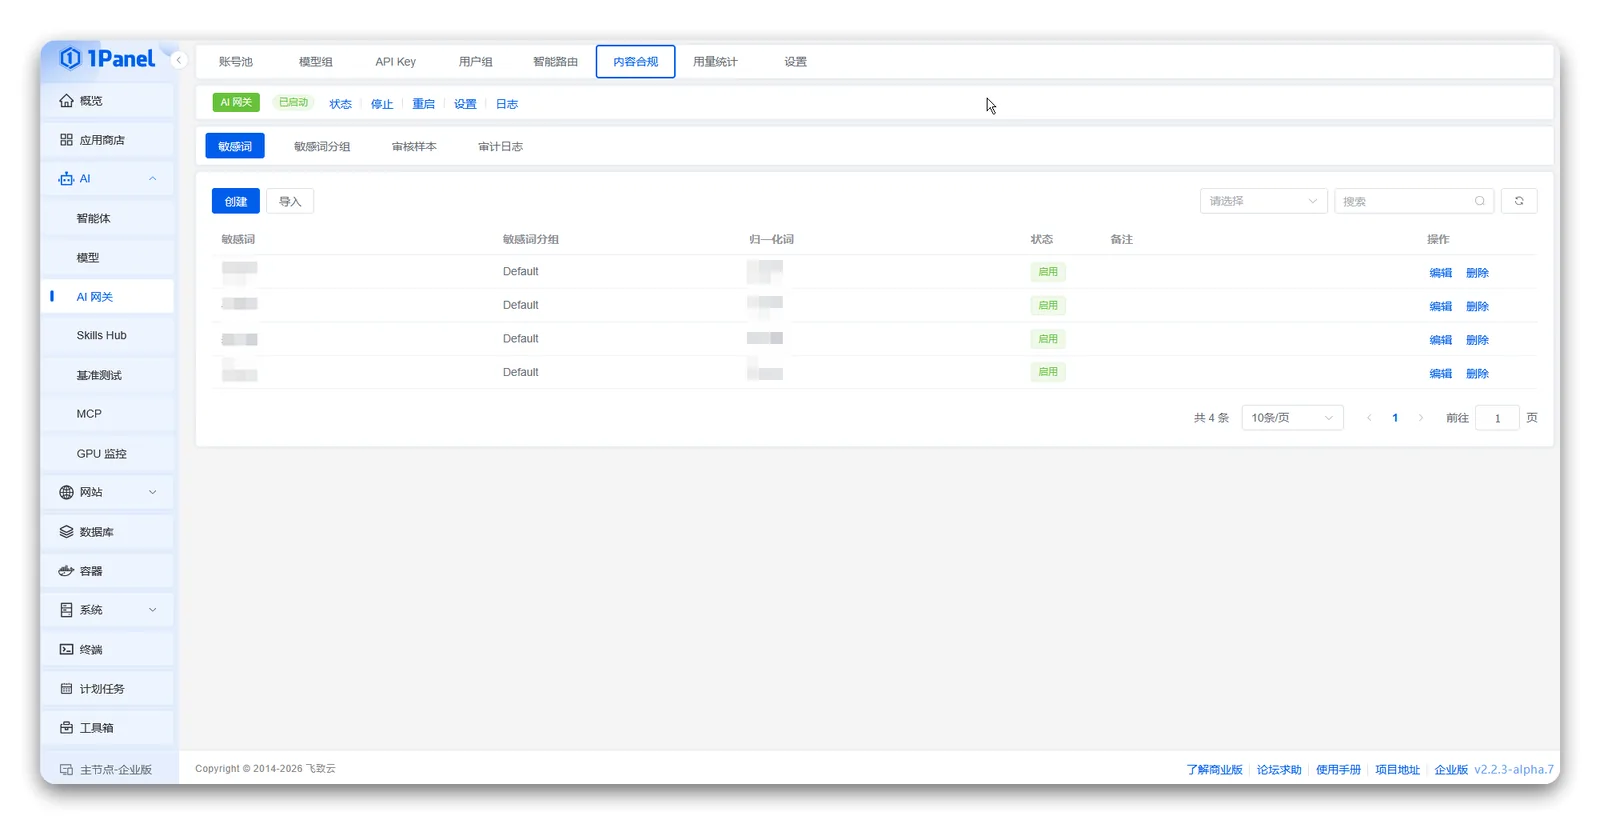Click the 前往 page number input field

tap(1497, 418)
